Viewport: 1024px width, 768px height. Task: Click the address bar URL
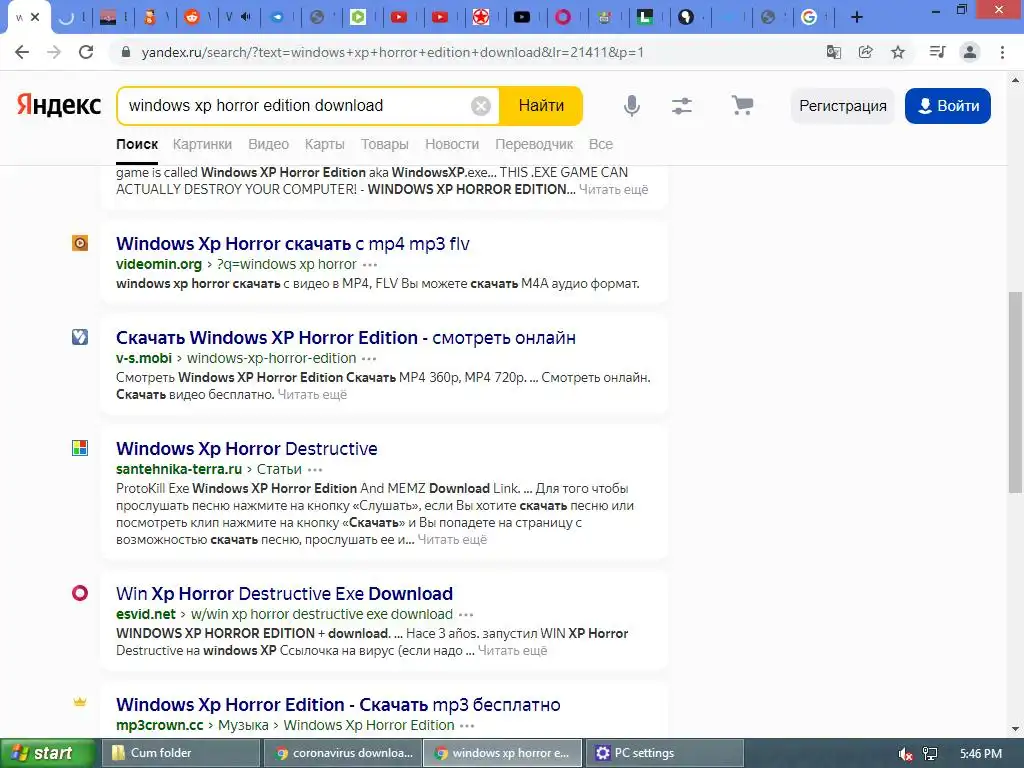392,52
